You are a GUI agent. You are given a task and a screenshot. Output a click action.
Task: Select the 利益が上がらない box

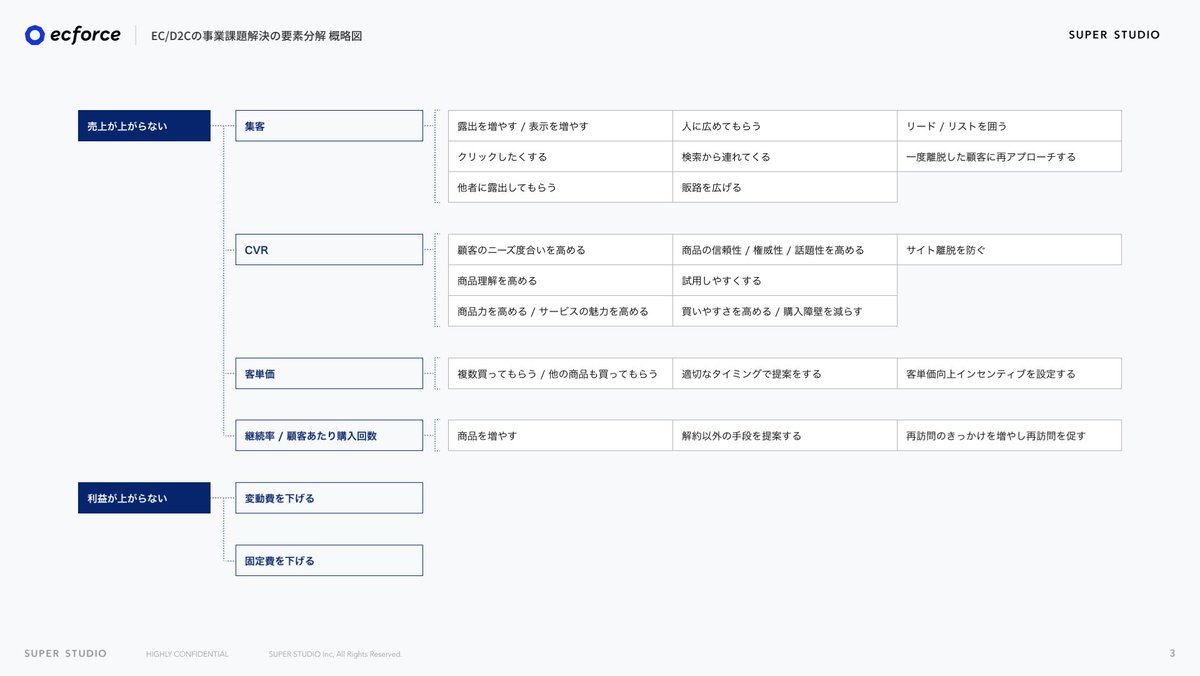click(x=144, y=498)
